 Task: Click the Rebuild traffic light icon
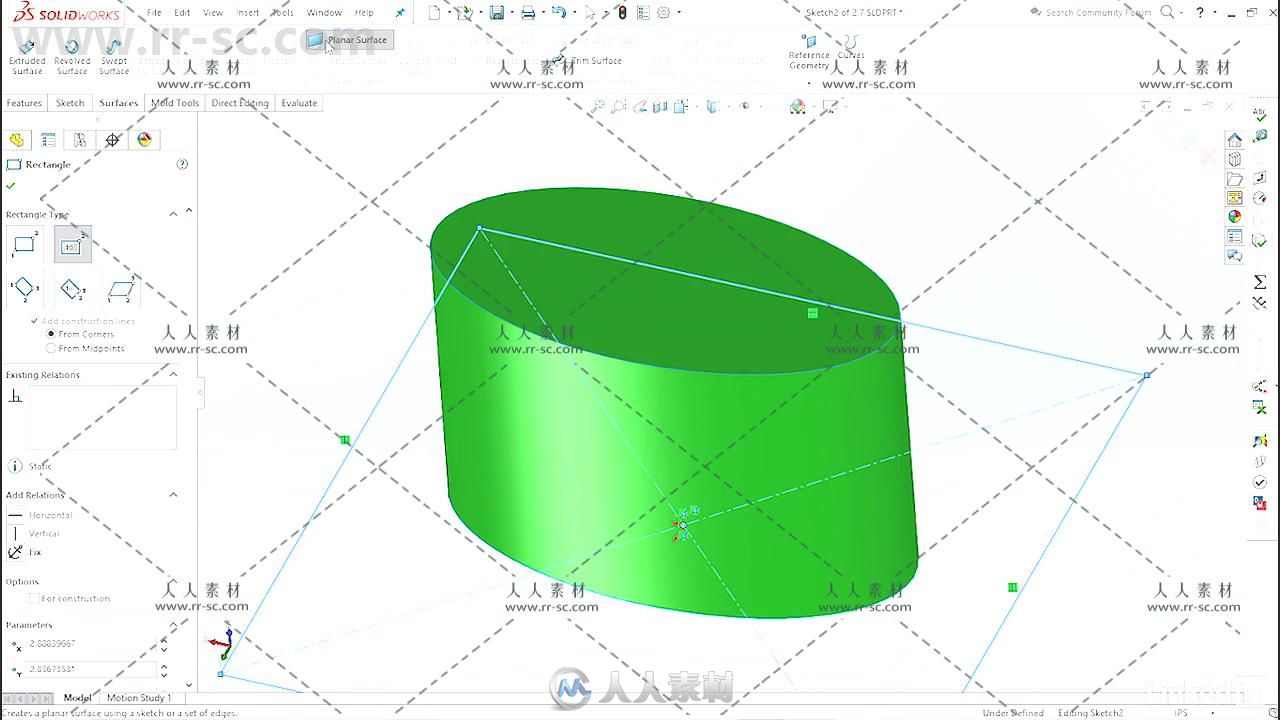pos(622,13)
